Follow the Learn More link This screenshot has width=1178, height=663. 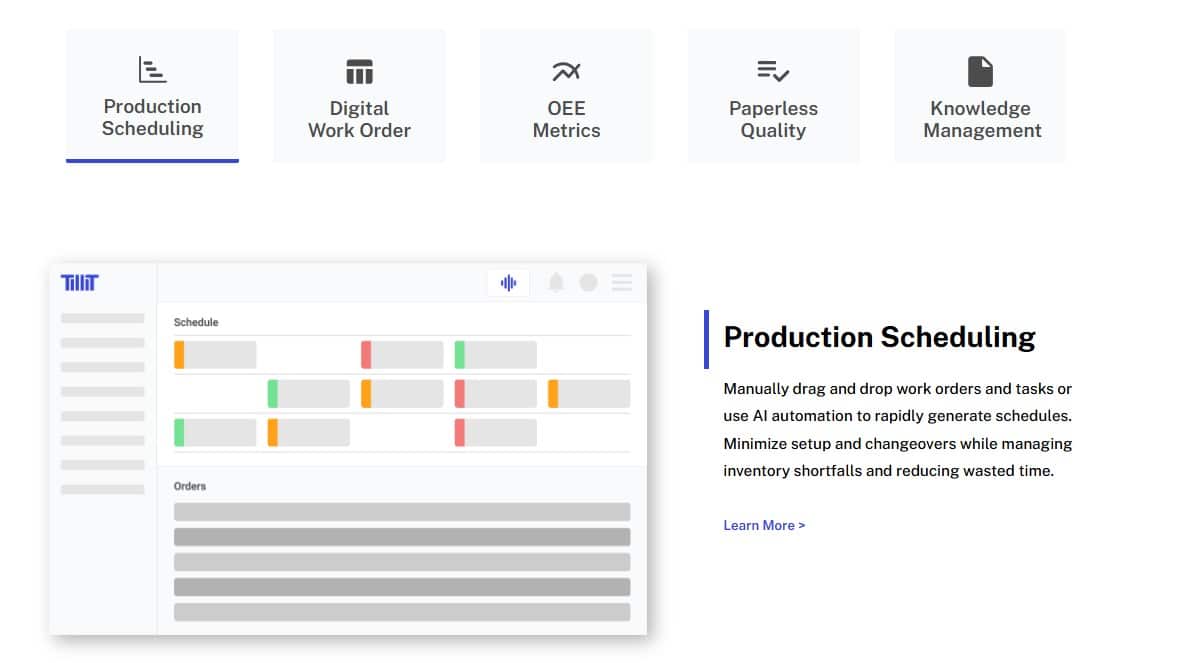click(x=764, y=525)
